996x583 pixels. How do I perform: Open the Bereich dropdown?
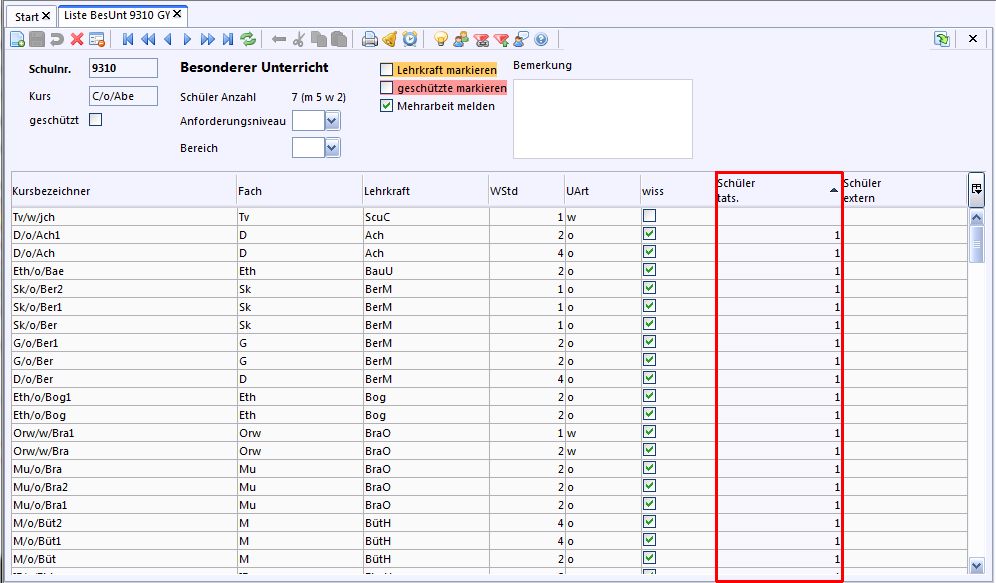[332, 148]
